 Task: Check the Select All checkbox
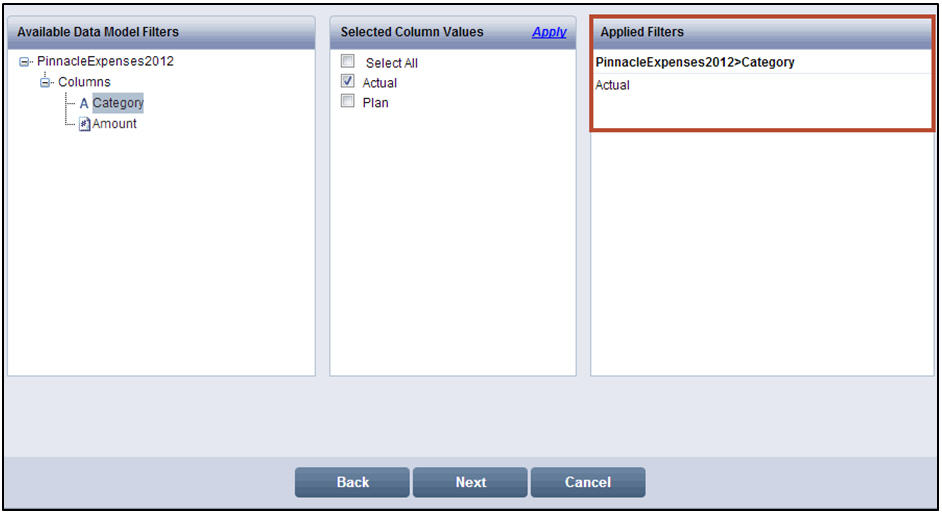[348, 61]
